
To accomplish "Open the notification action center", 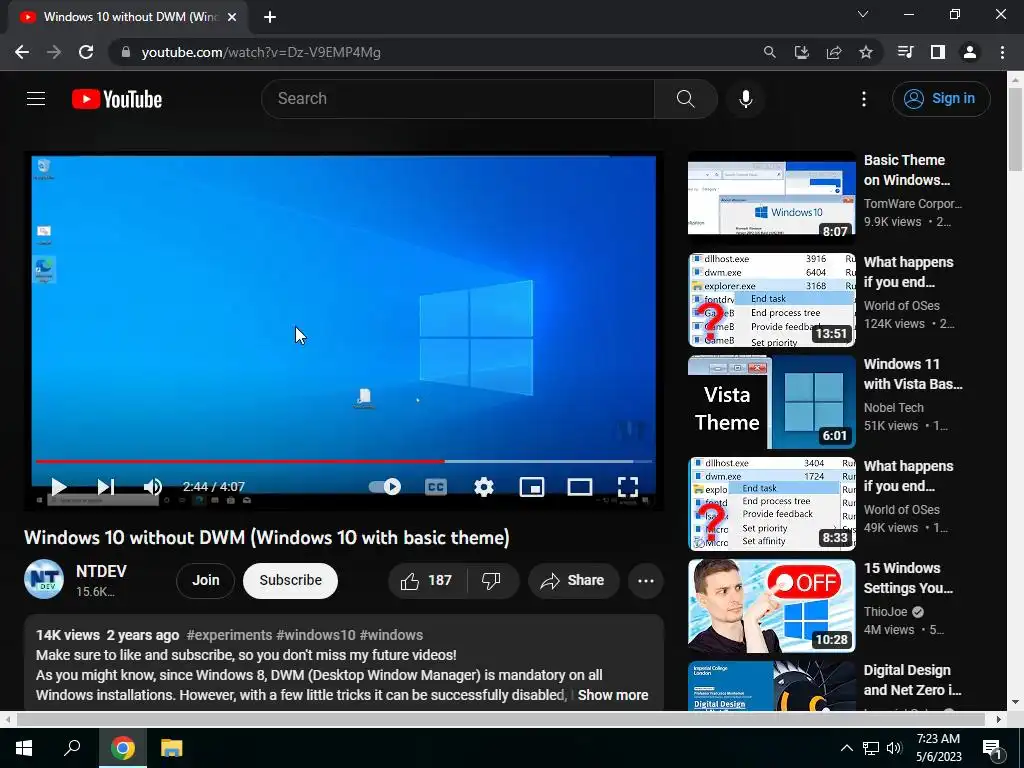I will click(x=991, y=748).
